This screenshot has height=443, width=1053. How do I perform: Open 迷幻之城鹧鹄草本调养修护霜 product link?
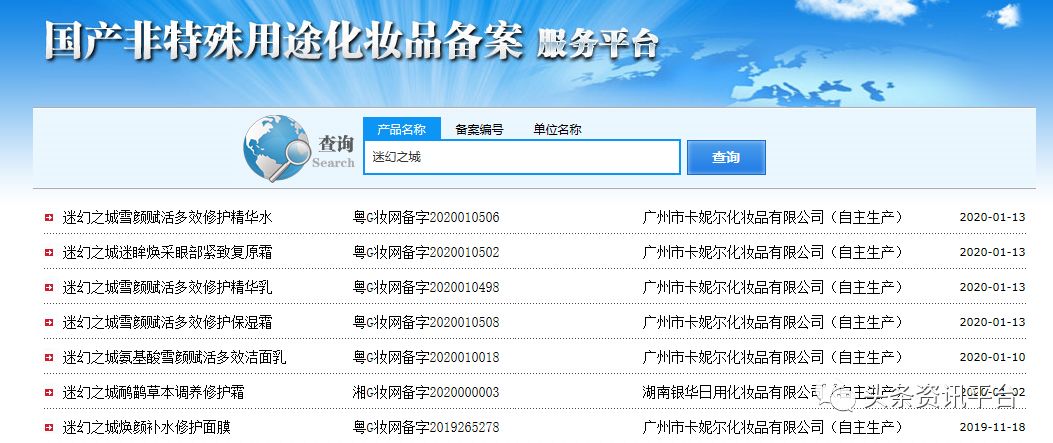click(x=153, y=392)
